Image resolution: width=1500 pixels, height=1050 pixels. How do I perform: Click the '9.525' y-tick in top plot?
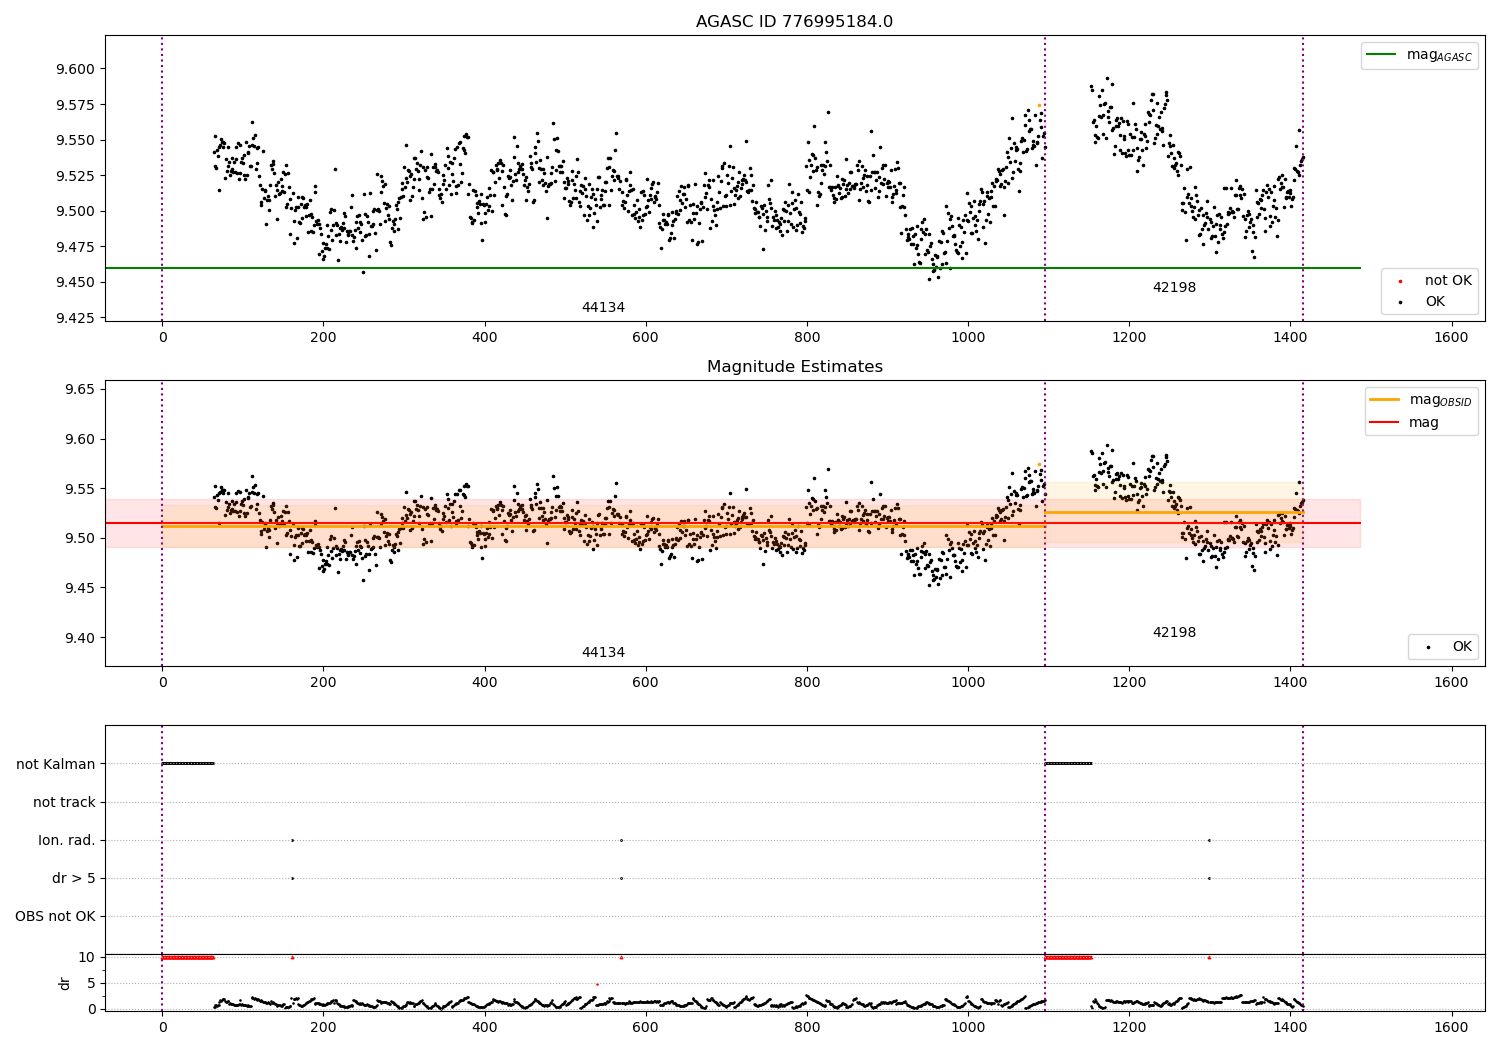pos(77,176)
